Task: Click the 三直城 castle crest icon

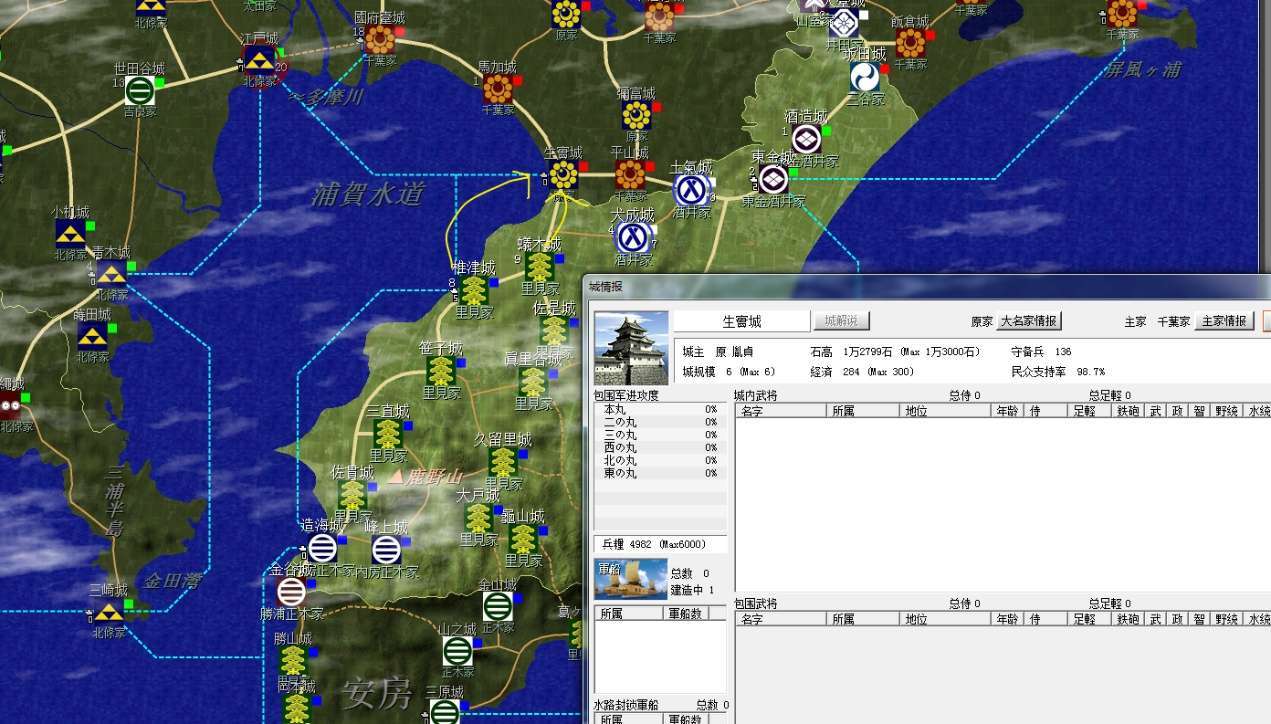Action: tap(388, 434)
